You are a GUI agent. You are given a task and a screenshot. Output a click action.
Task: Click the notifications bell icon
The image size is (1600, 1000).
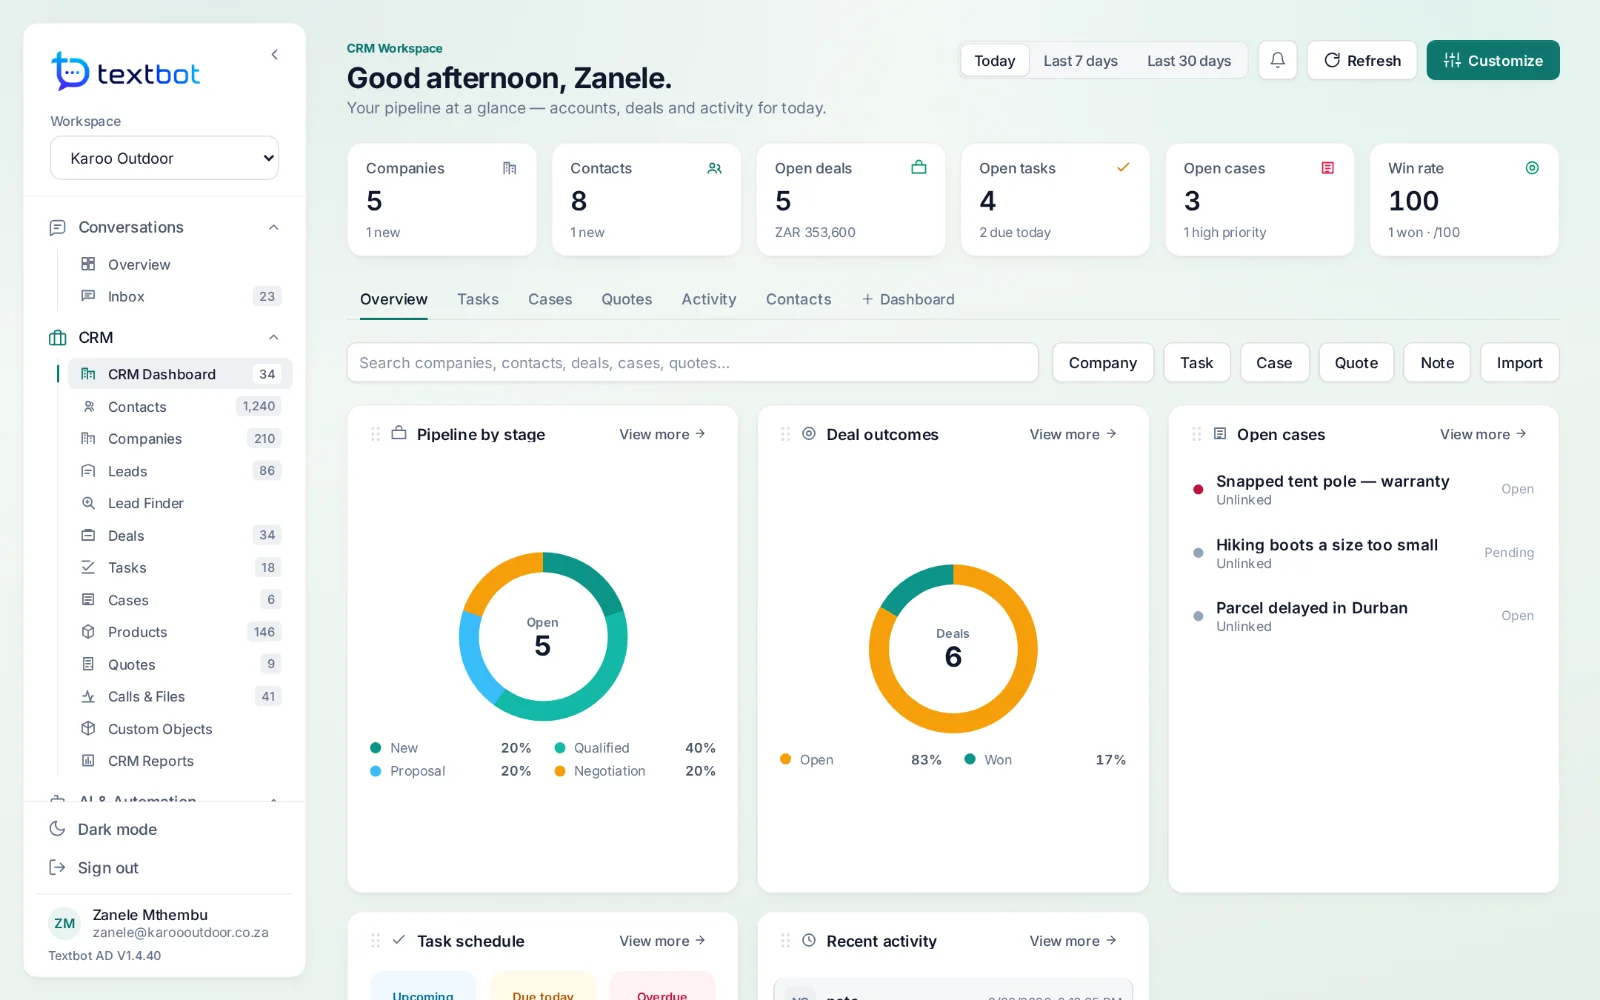coord(1277,60)
